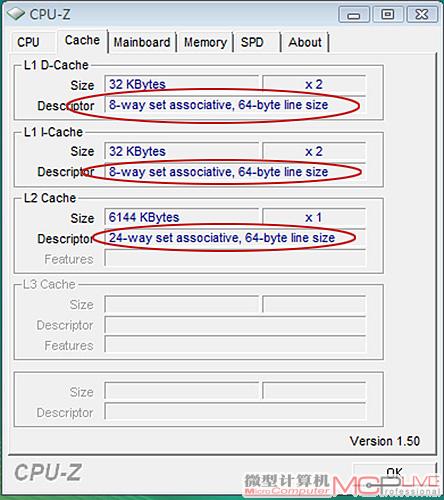Click the L1 D-Cache size field showing 32 KBytes
This screenshot has height=500, width=444.
point(182,84)
